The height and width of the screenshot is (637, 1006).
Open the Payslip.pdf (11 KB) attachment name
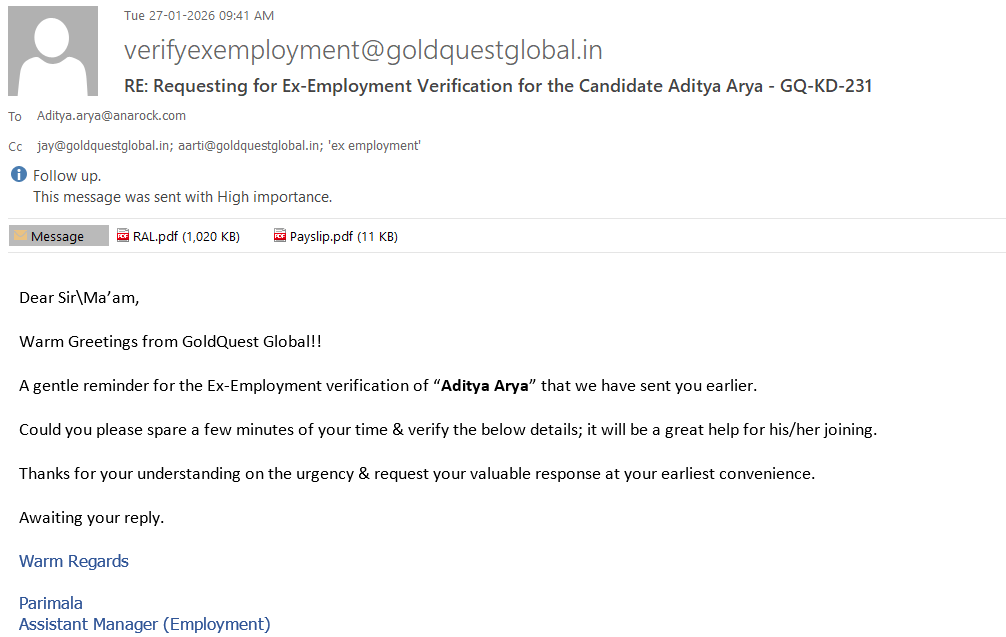[x=343, y=237]
